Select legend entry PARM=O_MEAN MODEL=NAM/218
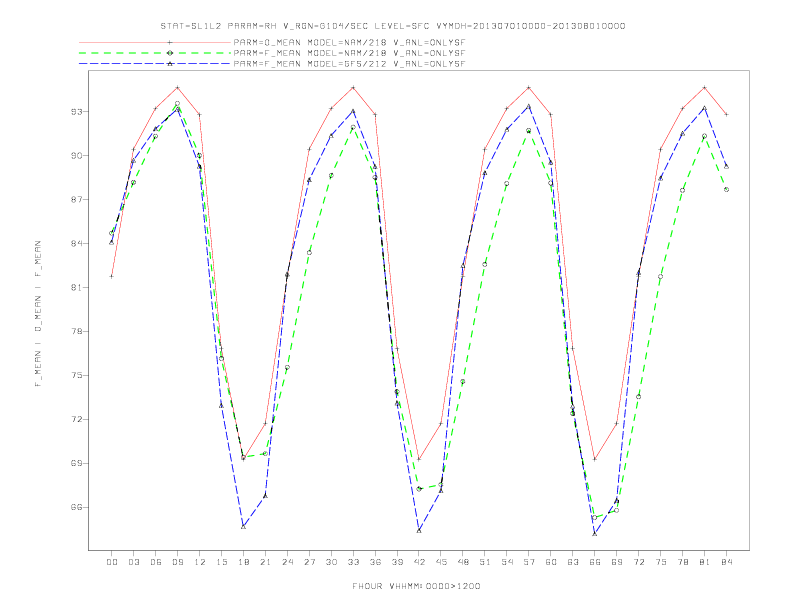This screenshot has width=792, height=612. [x=349, y=42]
